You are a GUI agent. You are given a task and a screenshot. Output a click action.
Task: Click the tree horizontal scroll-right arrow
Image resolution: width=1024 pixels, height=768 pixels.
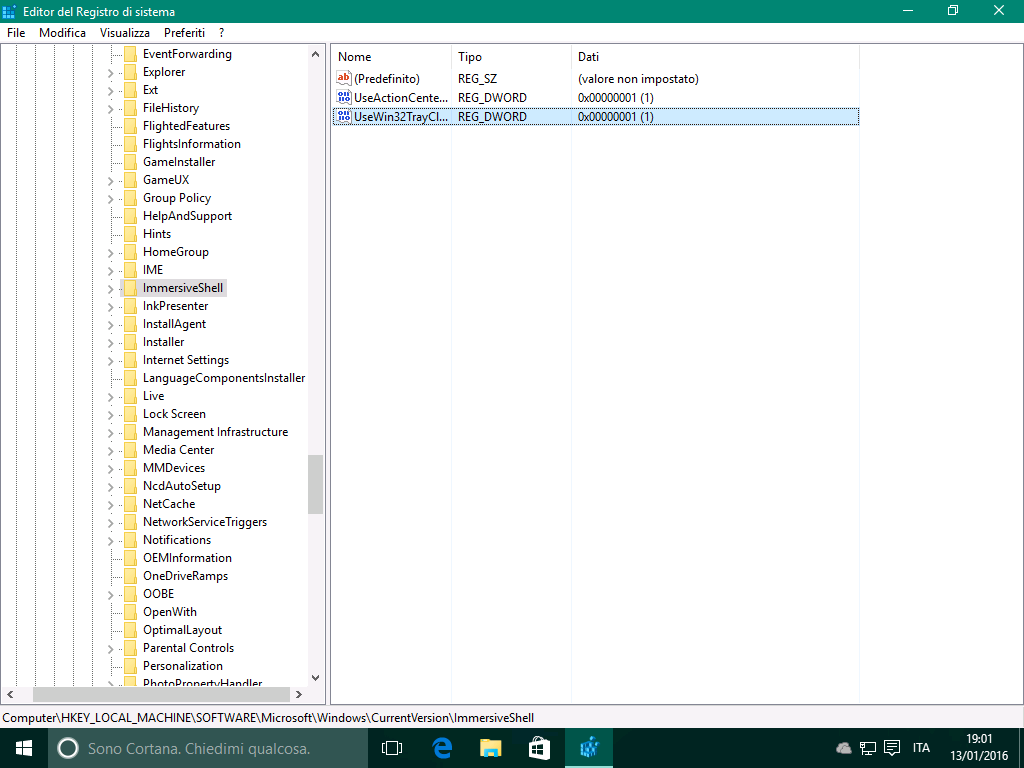click(x=299, y=694)
